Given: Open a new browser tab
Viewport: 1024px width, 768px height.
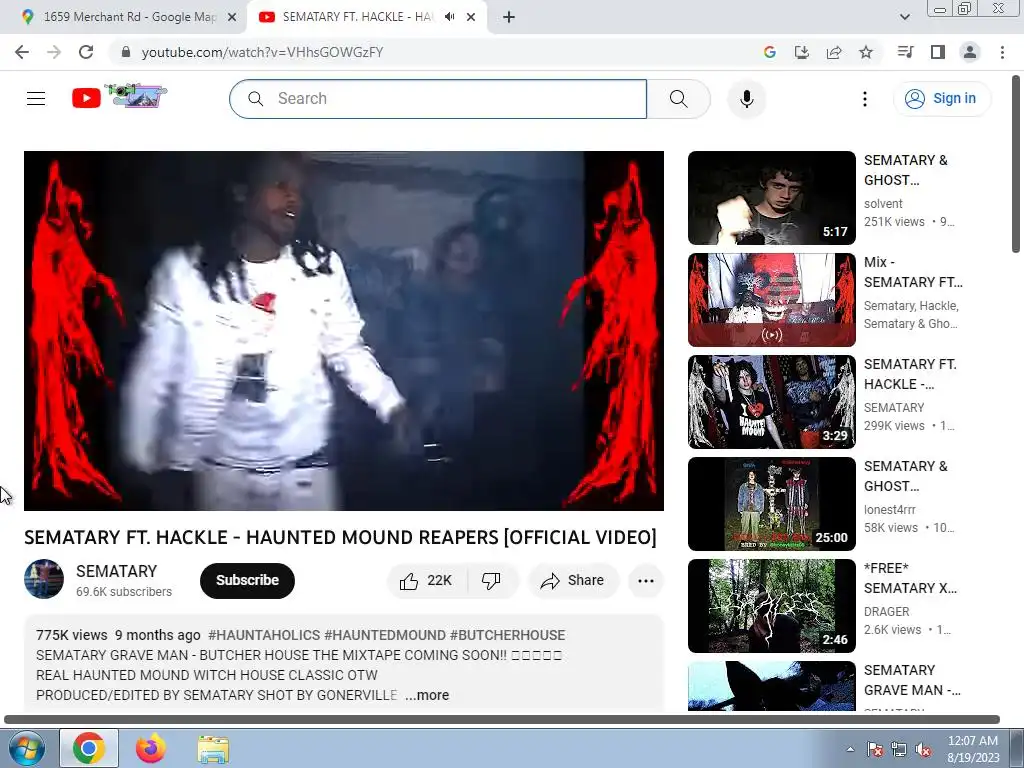Looking at the screenshot, I should [x=509, y=18].
